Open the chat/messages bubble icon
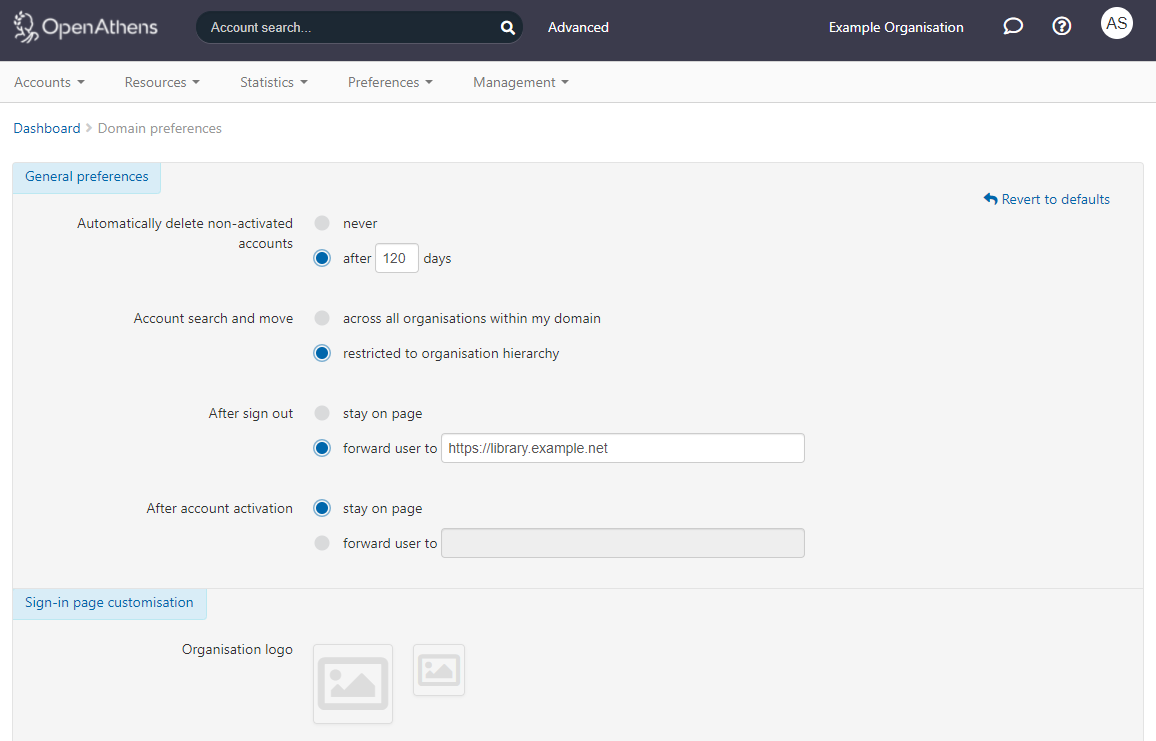 (x=1013, y=26)
